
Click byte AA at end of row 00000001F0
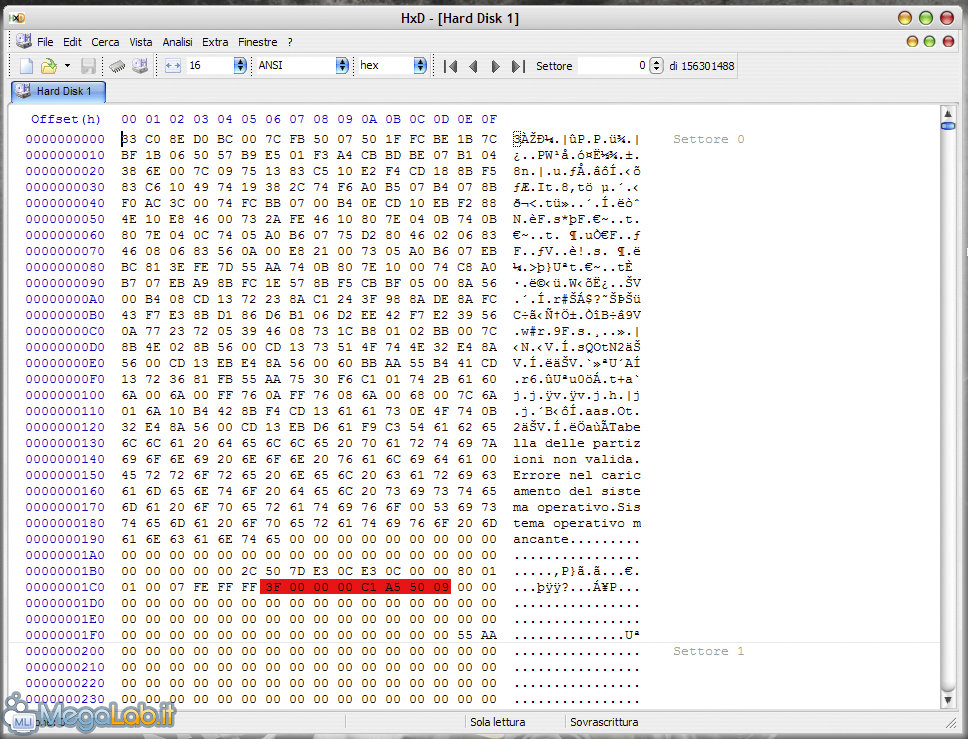pyautogui.click(x=489, y=635)
